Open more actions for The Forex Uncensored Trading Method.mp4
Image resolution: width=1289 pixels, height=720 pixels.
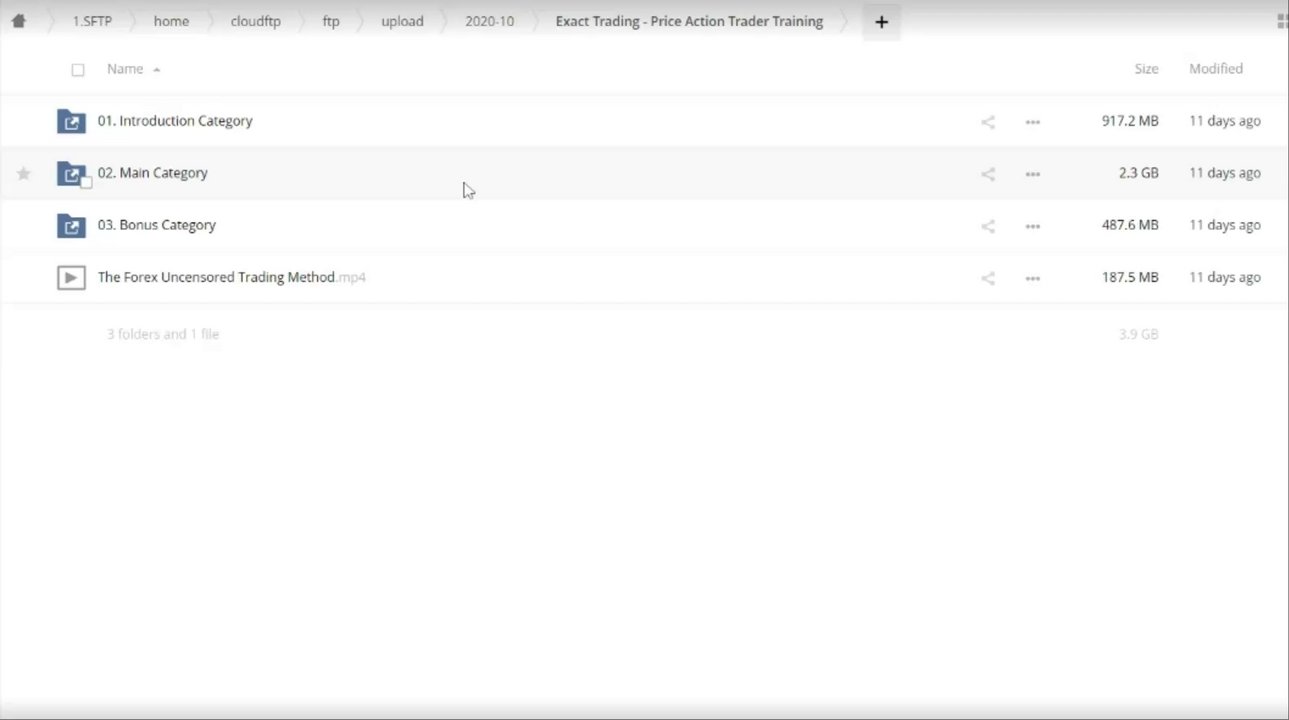click(1033, 278)
